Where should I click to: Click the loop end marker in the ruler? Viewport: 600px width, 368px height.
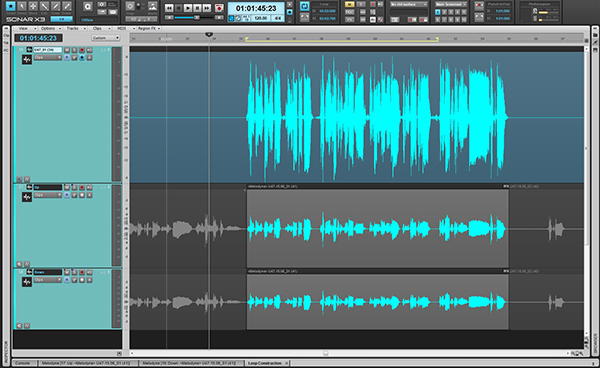[x=437, y=39]
